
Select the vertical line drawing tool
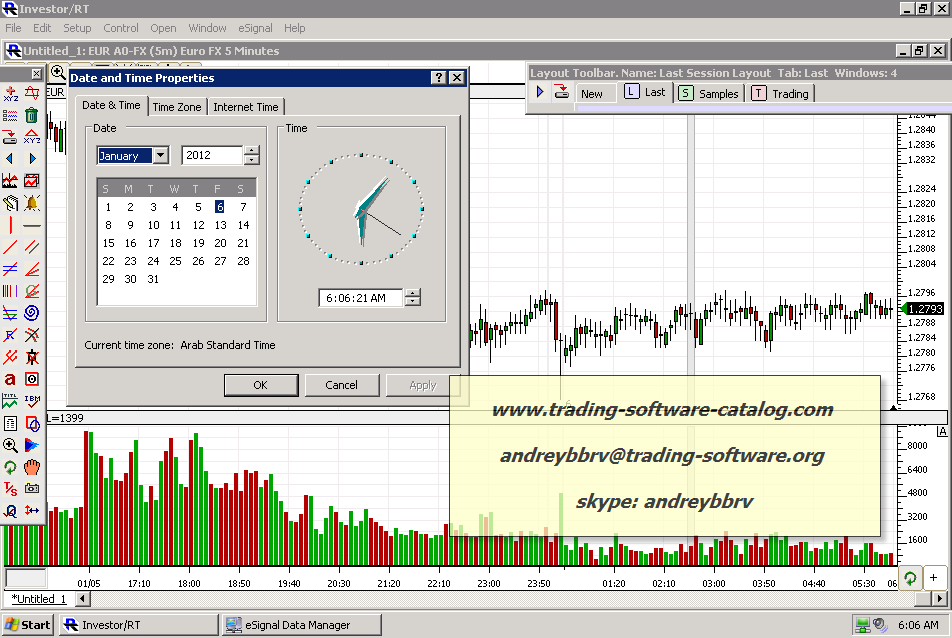(x=10, y=226)
